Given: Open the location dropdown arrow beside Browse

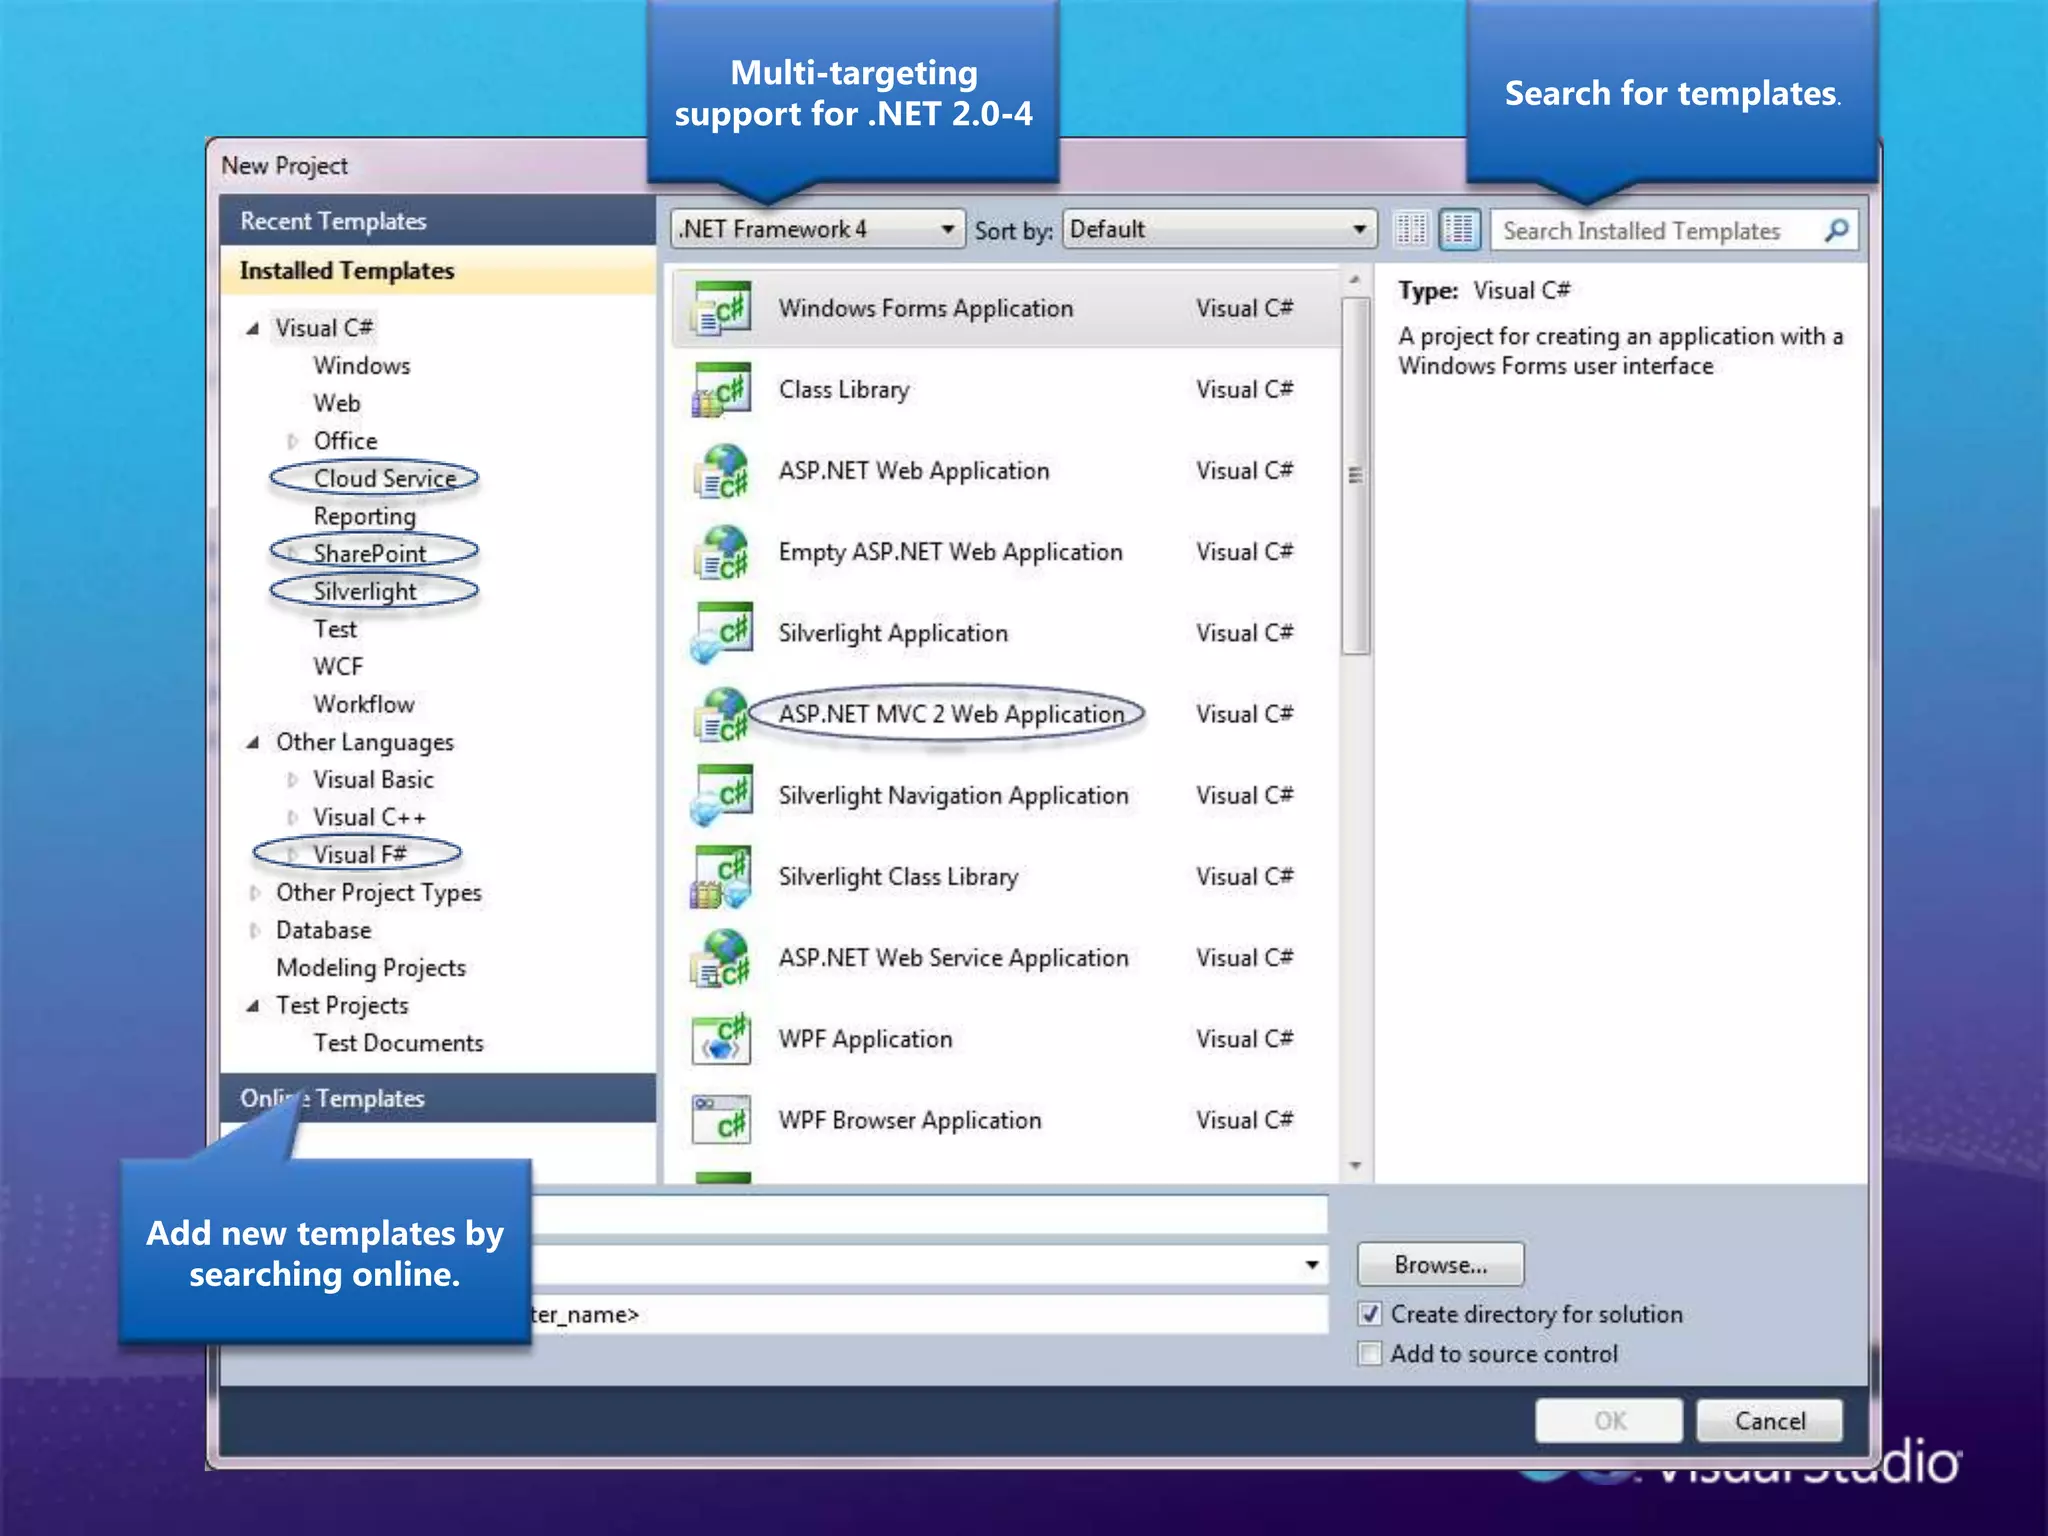Looking at the screenshot, I should click(x=1312, y=1265).
